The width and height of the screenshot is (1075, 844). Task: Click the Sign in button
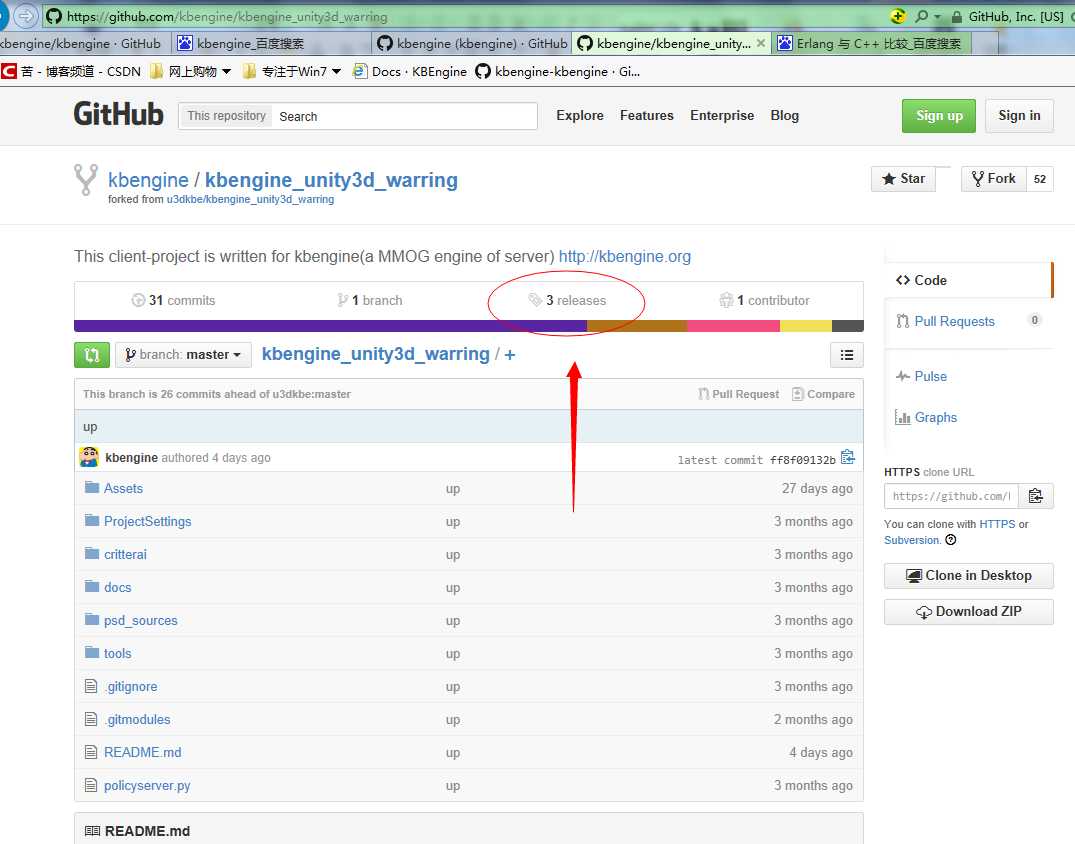(1019, 116)
